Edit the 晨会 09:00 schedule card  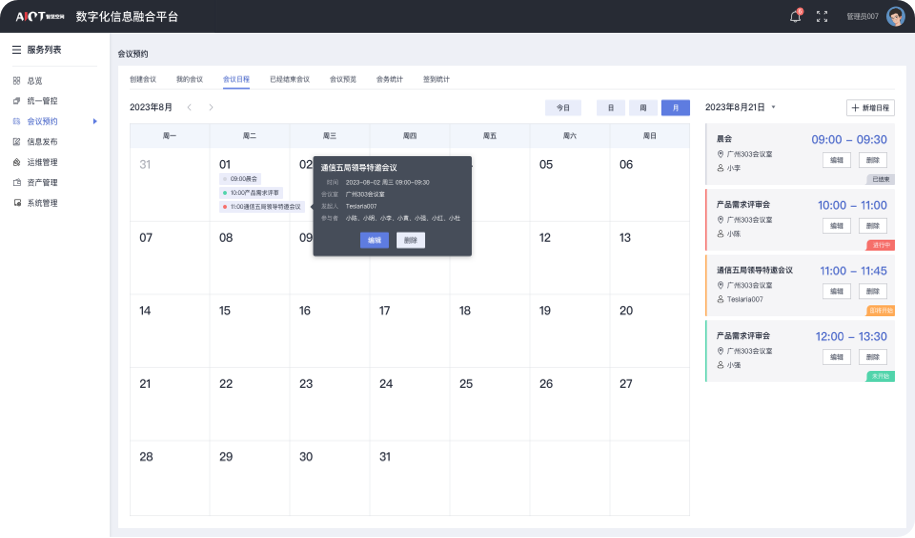(x=837, y=160)
